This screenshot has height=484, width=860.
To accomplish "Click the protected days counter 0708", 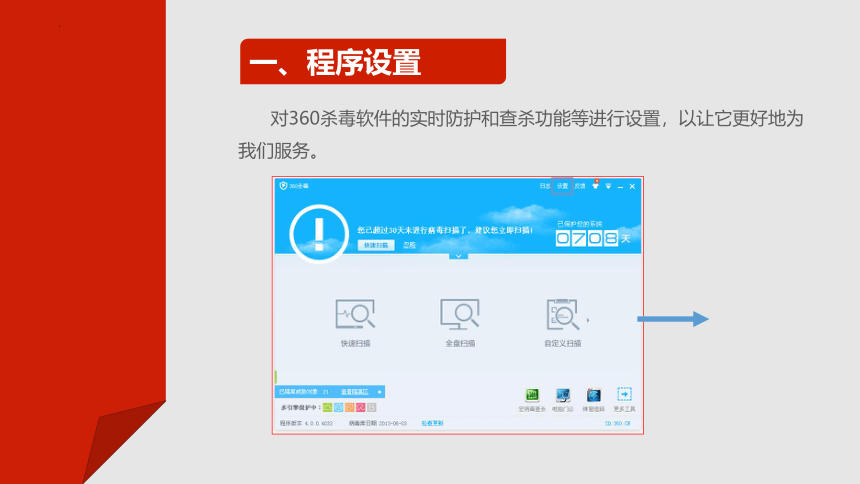I will [586, 238].
